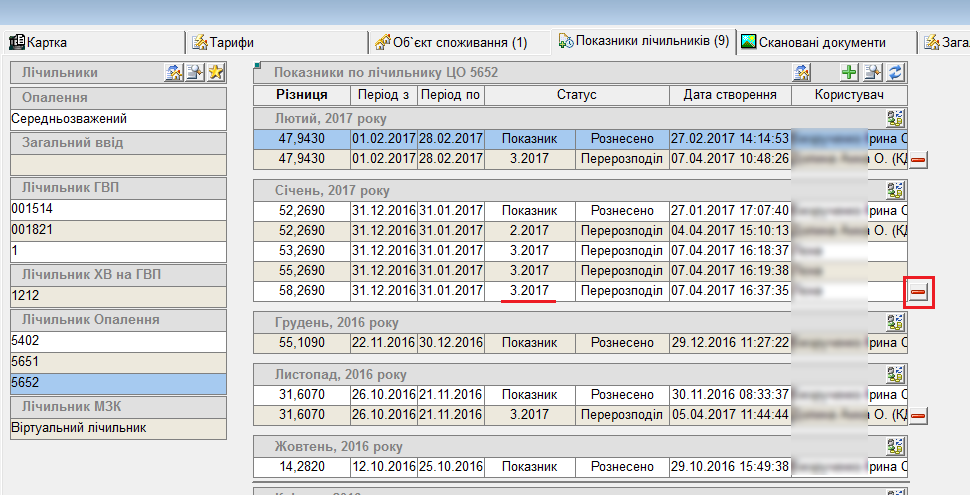Click the Статус column header
970x495 pixels.
click(576, 94)
